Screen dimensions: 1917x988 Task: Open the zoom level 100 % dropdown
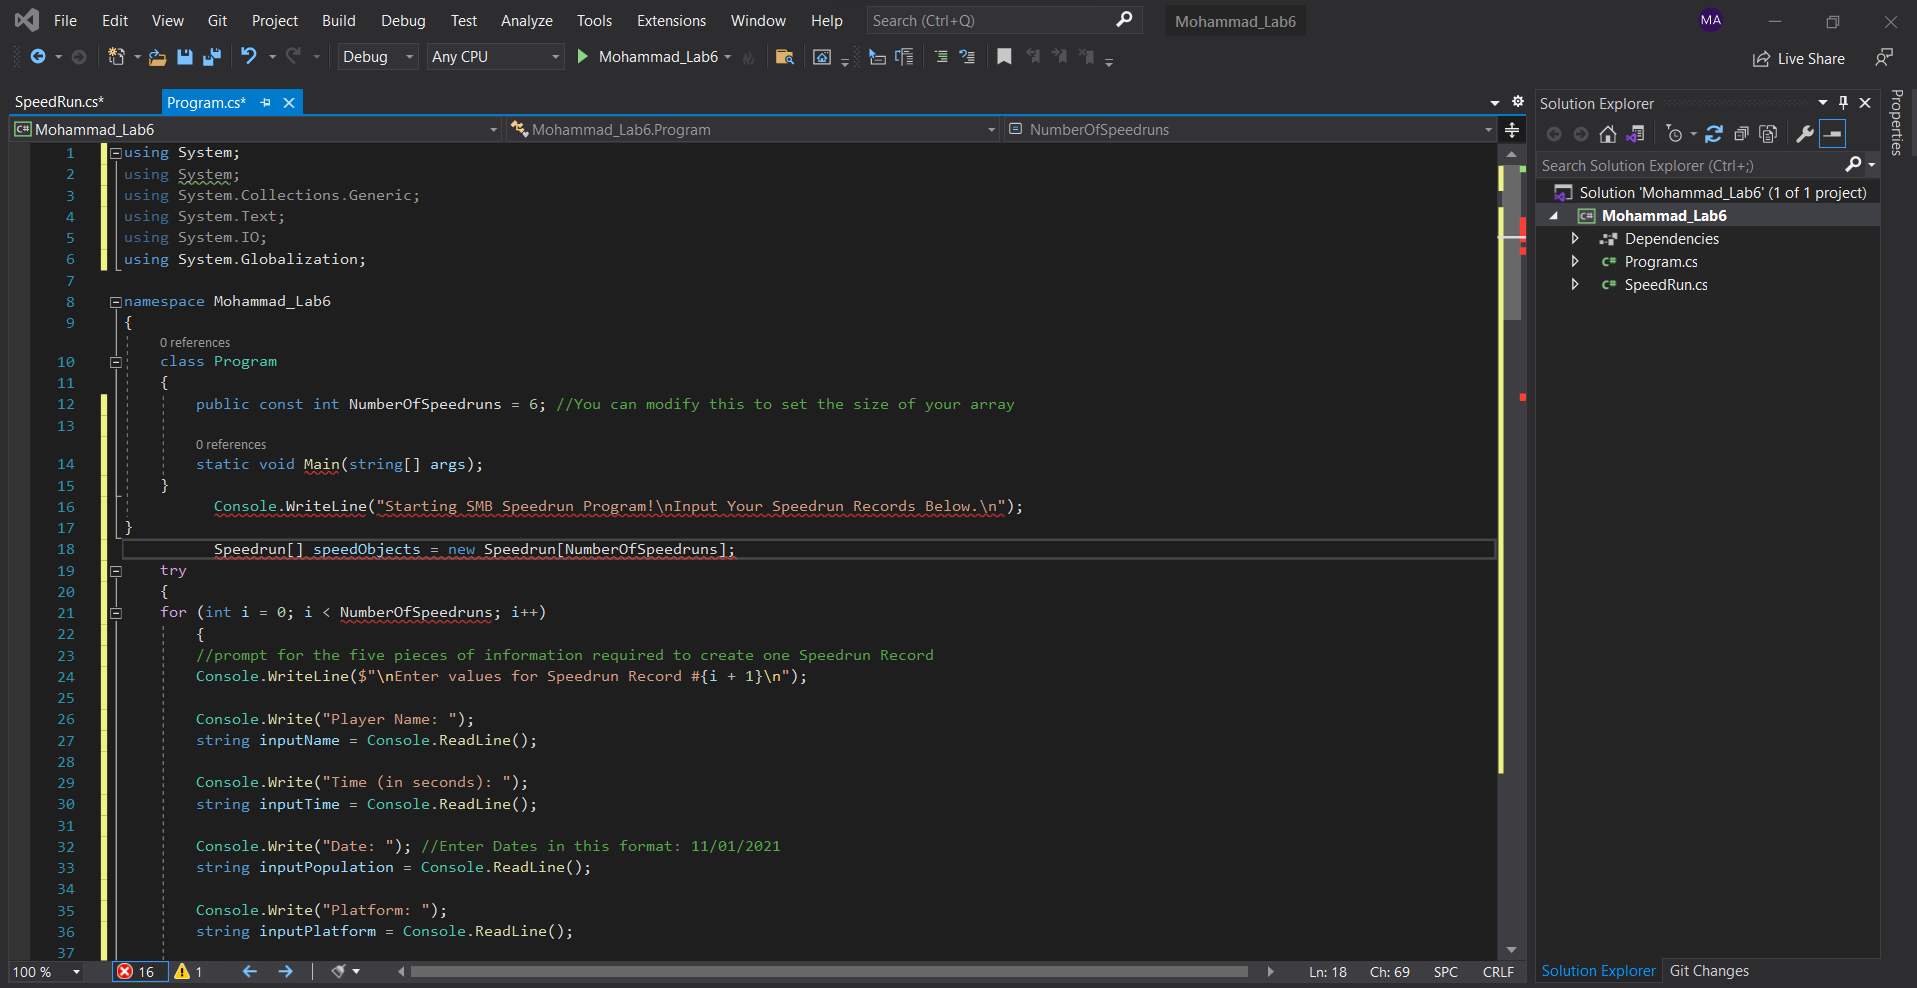46,971
